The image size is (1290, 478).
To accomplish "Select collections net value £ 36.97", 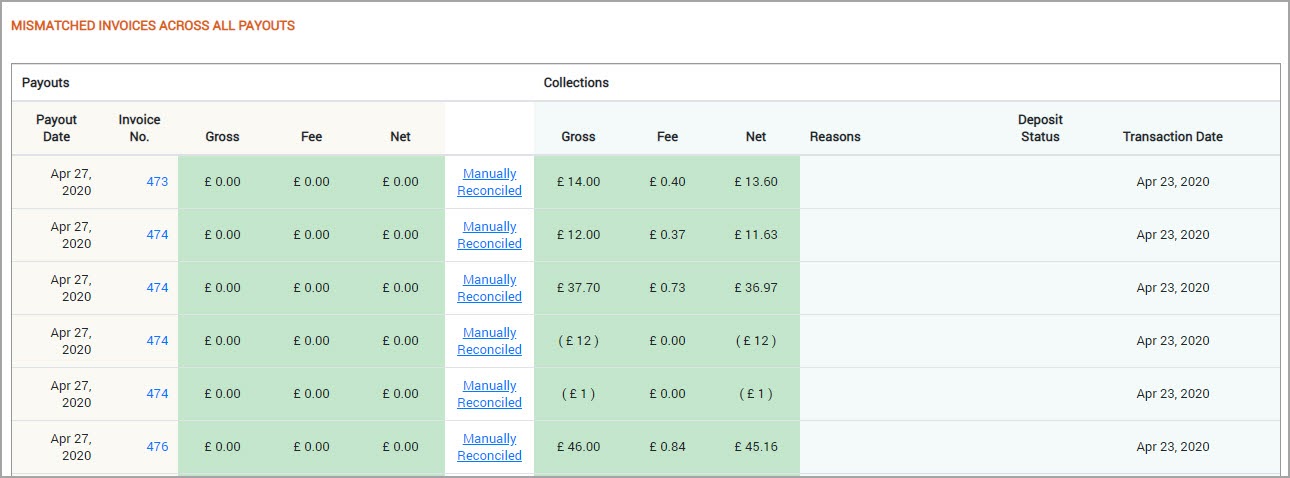I will pos(756,288).
